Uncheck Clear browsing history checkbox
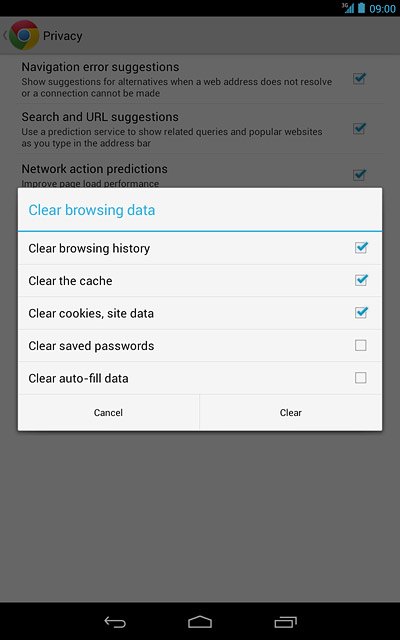This screenshot has width=400, height=640. tap(361, 248)
